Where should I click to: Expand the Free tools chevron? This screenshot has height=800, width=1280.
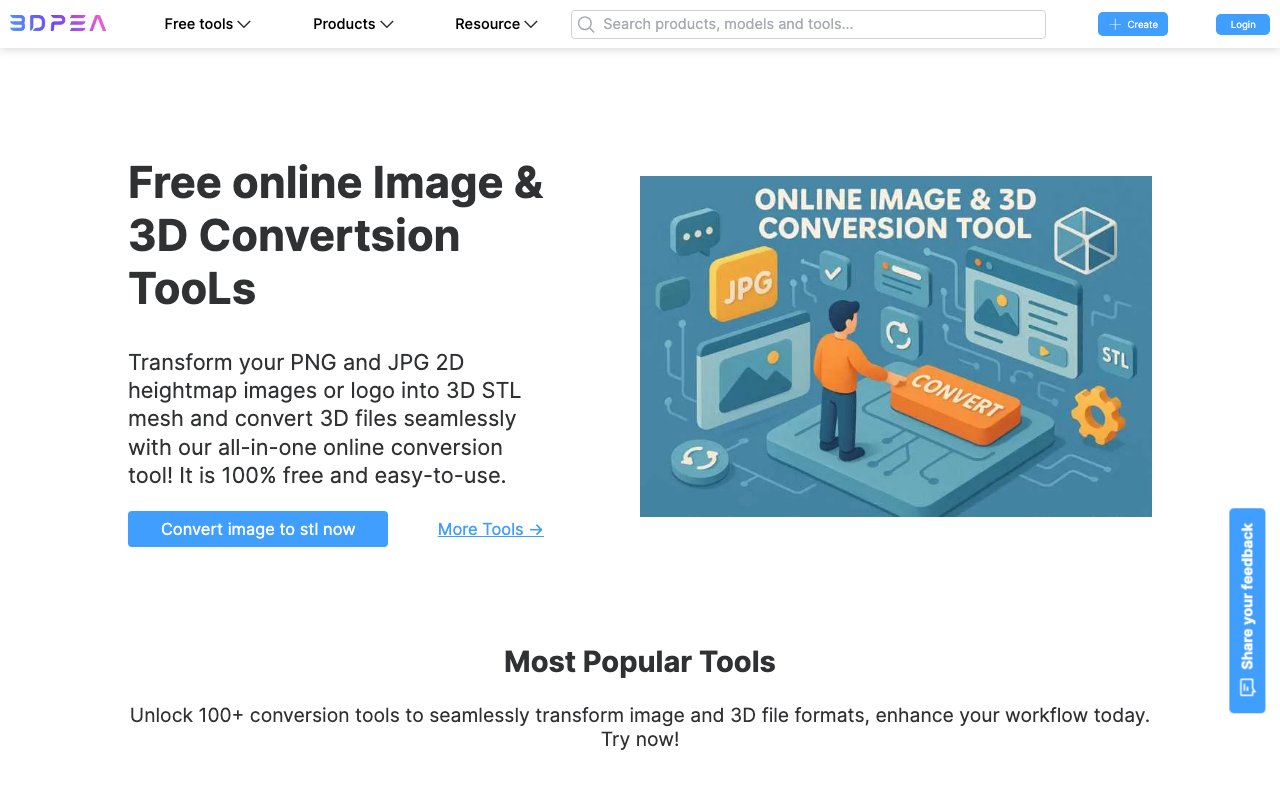[x=244, y=24]
